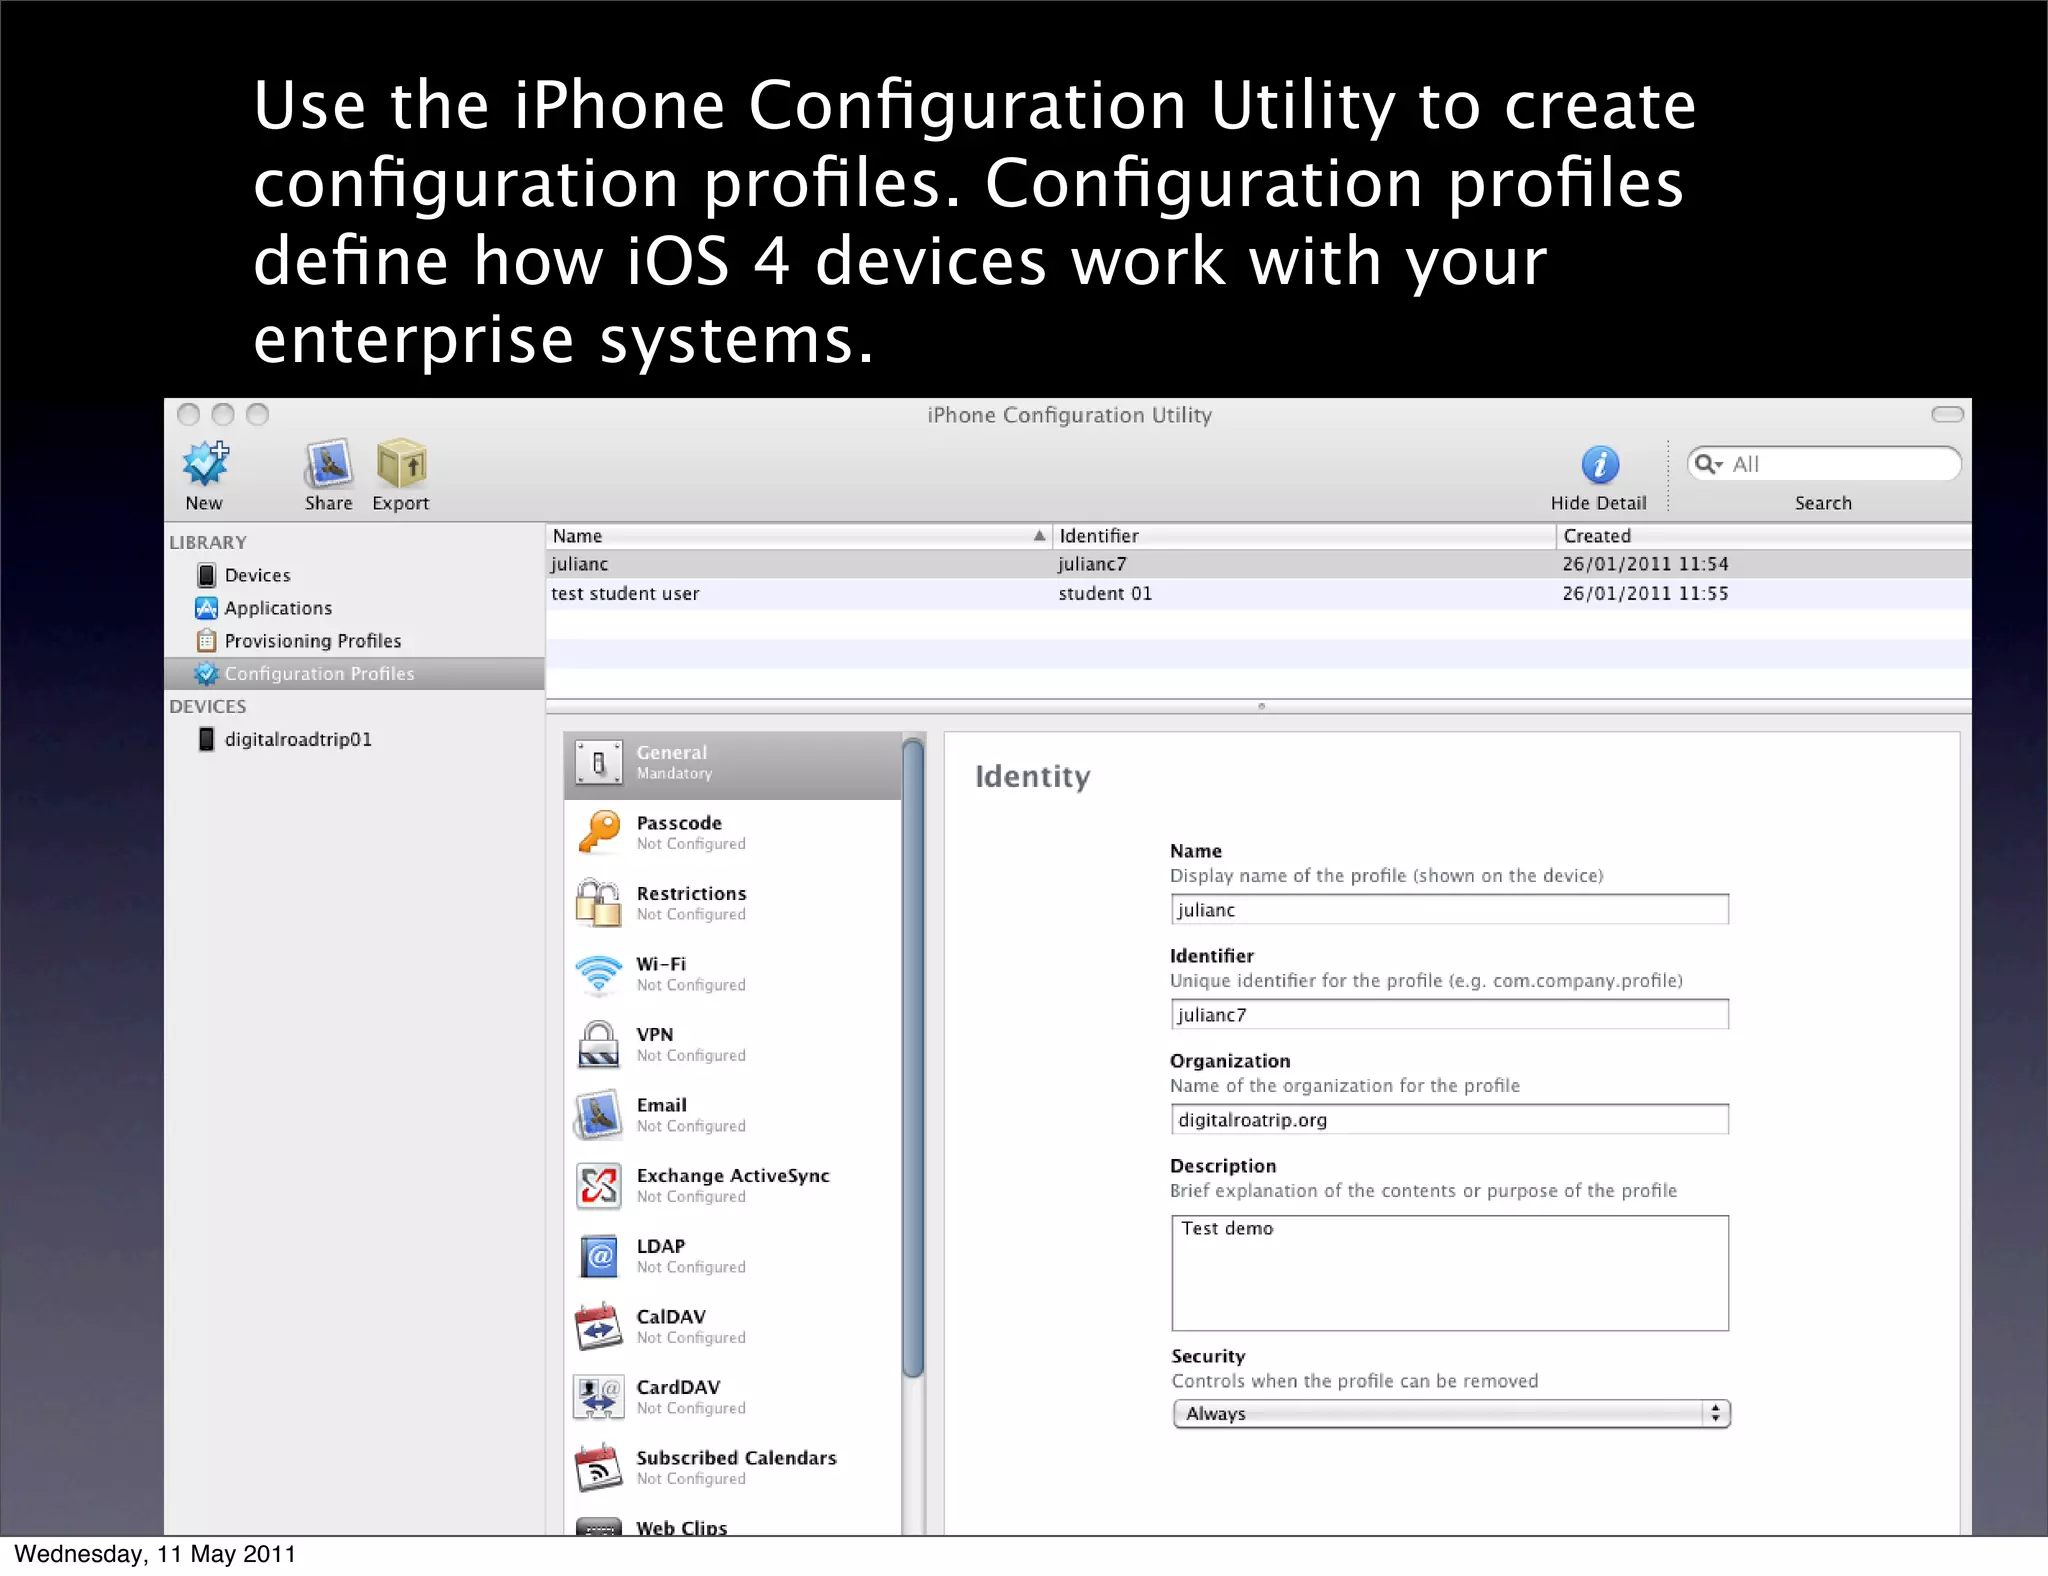Click the Organization field digitalroatrip.org
Viewport: 2048px width, 1576px height.
pos(1449,1120)
